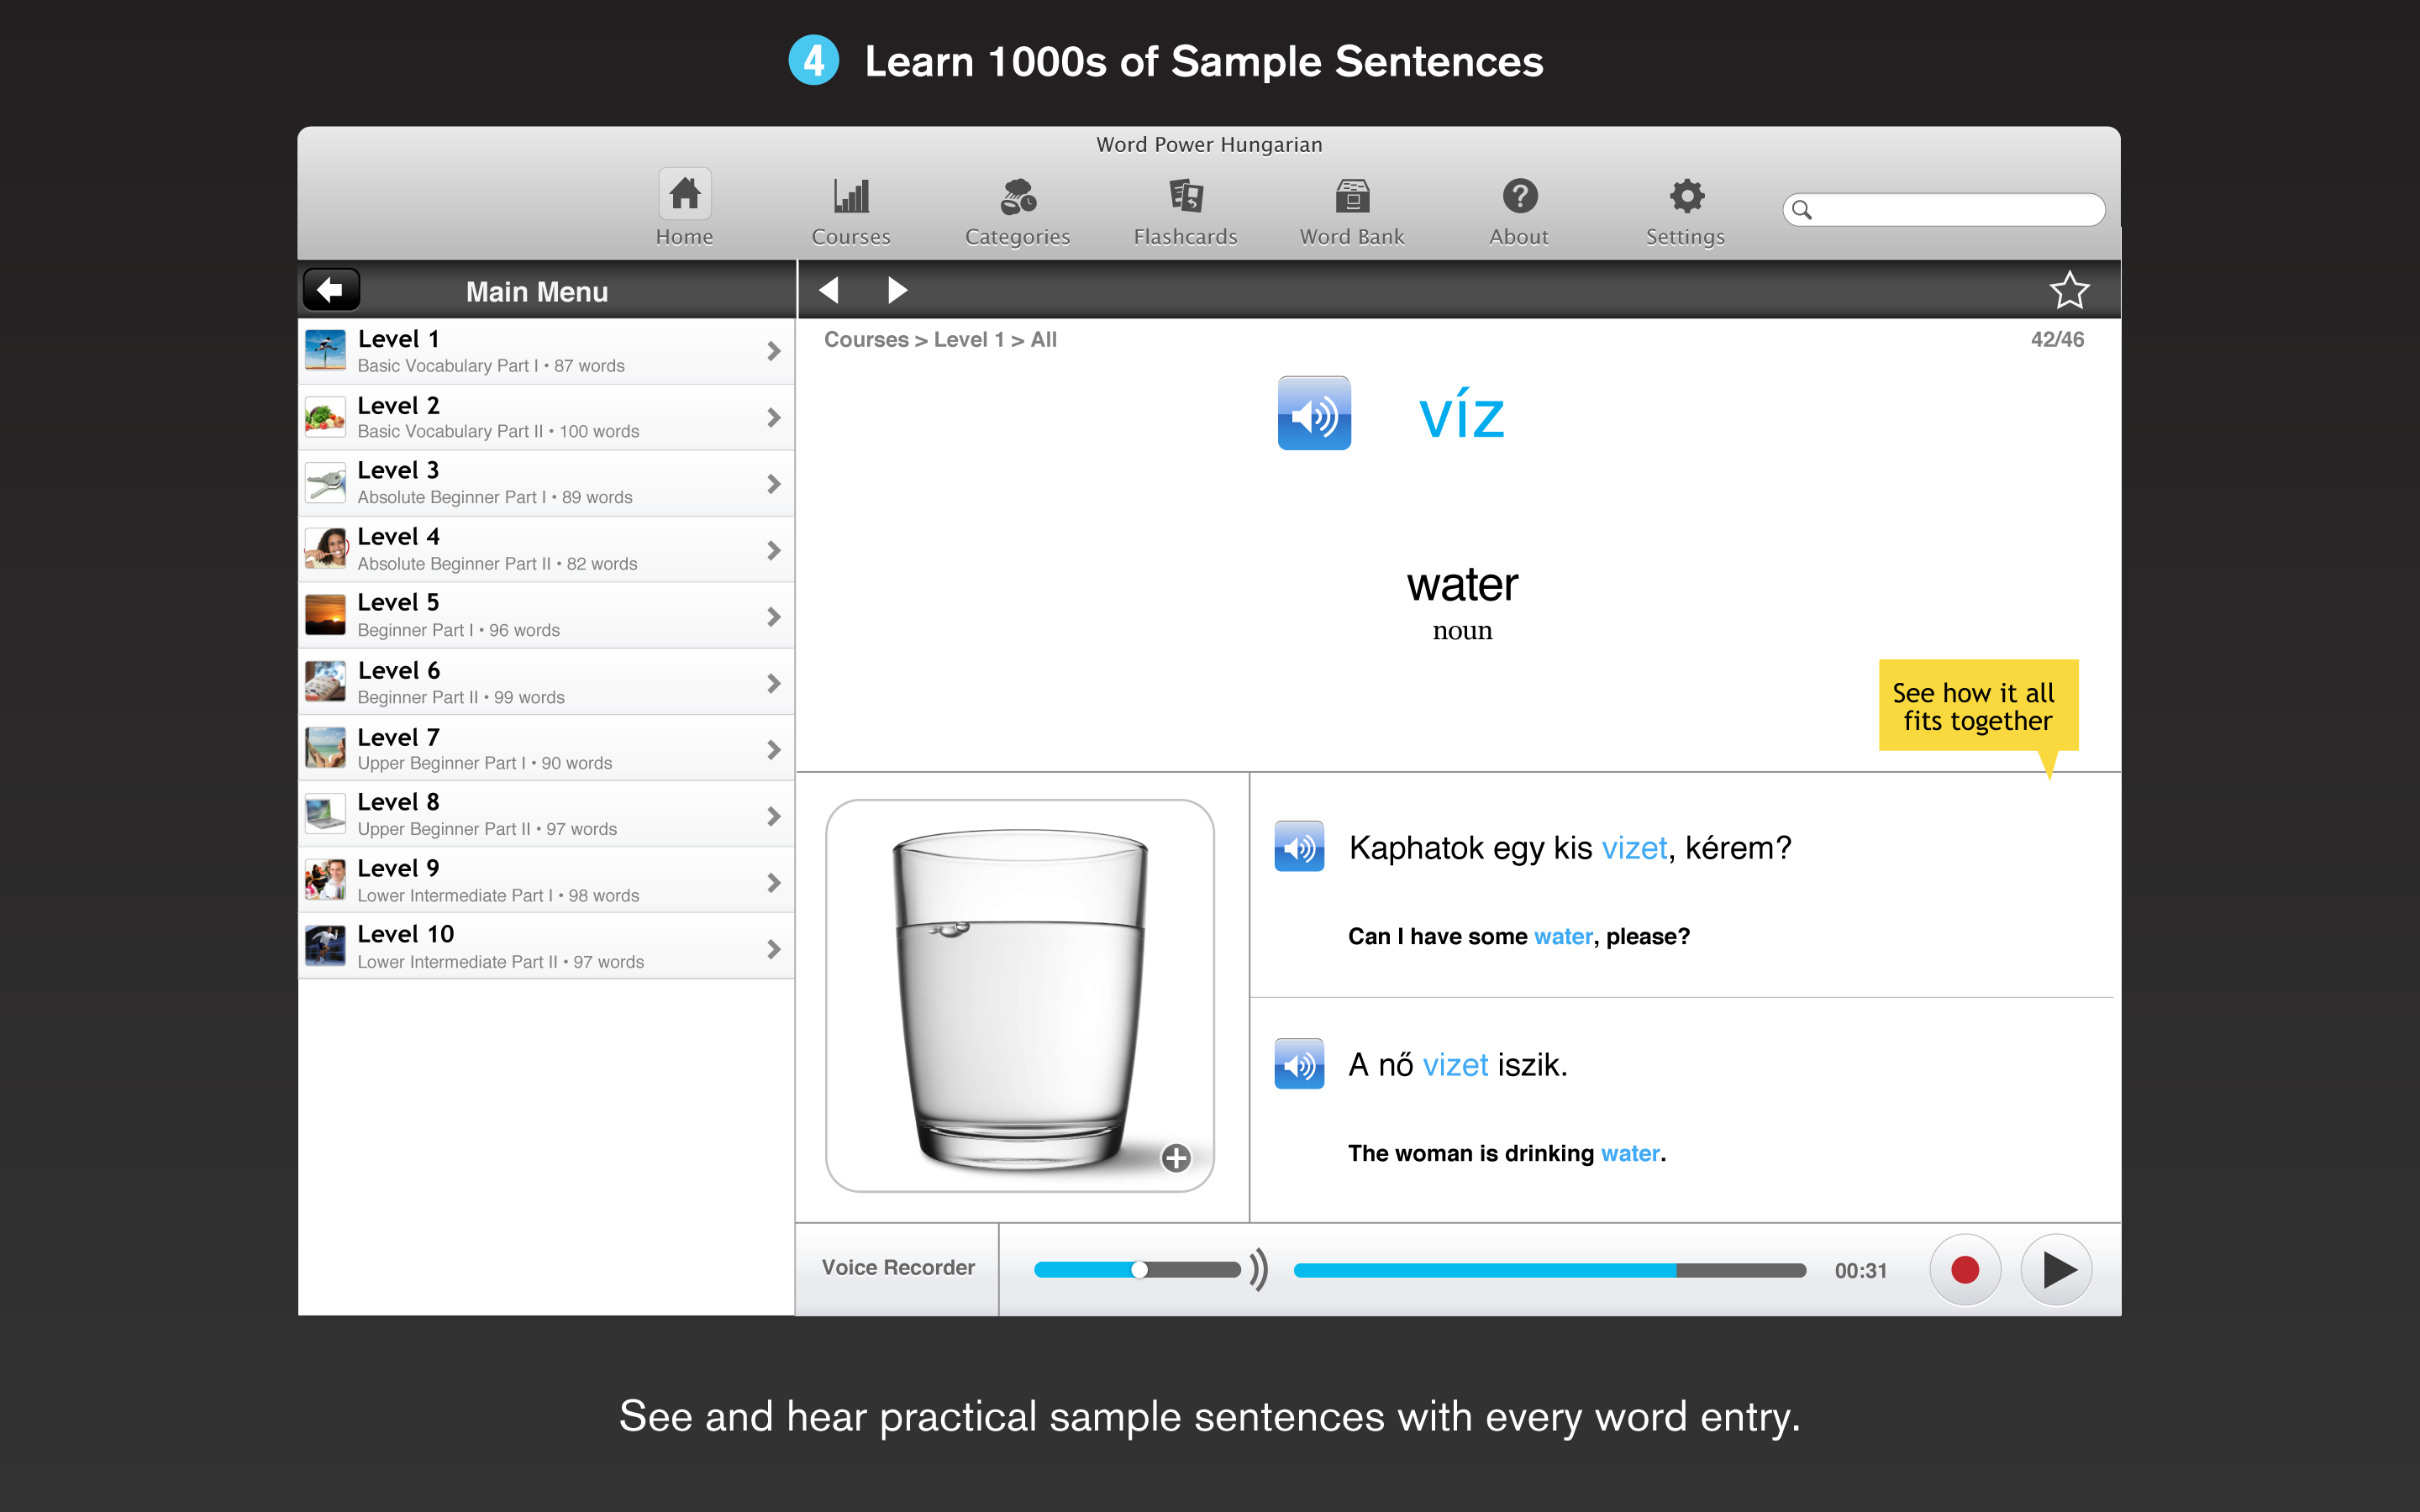Click back arrow to previous word
This screenshot has width=2420, height=1512.
(833, 289)
